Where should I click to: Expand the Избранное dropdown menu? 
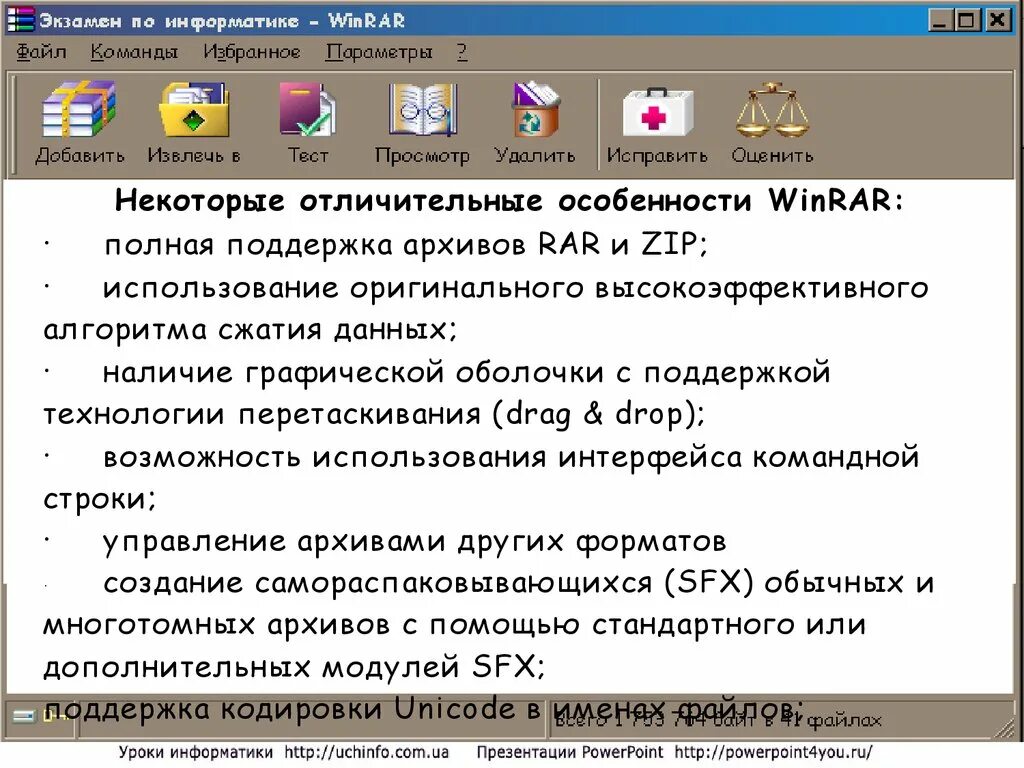251,50
